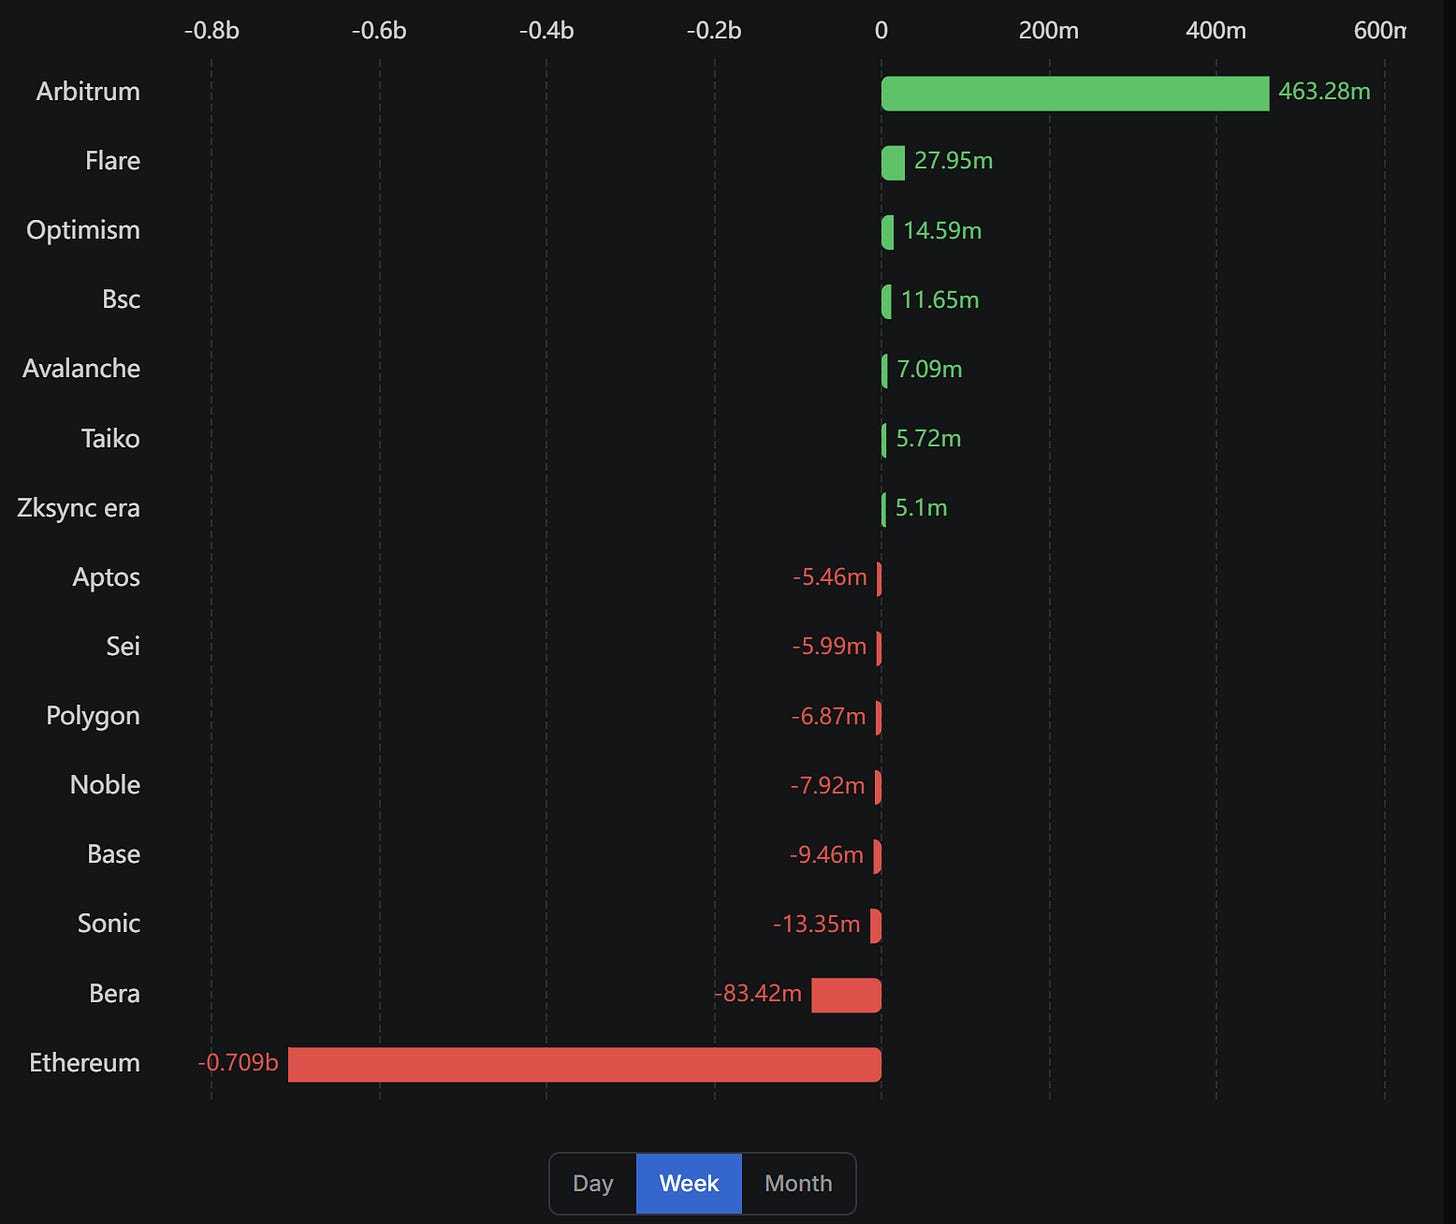The width and height of the screenshot is (1456, 1224).
Task: Click the Aptos chain label
Action: (106, 577)
